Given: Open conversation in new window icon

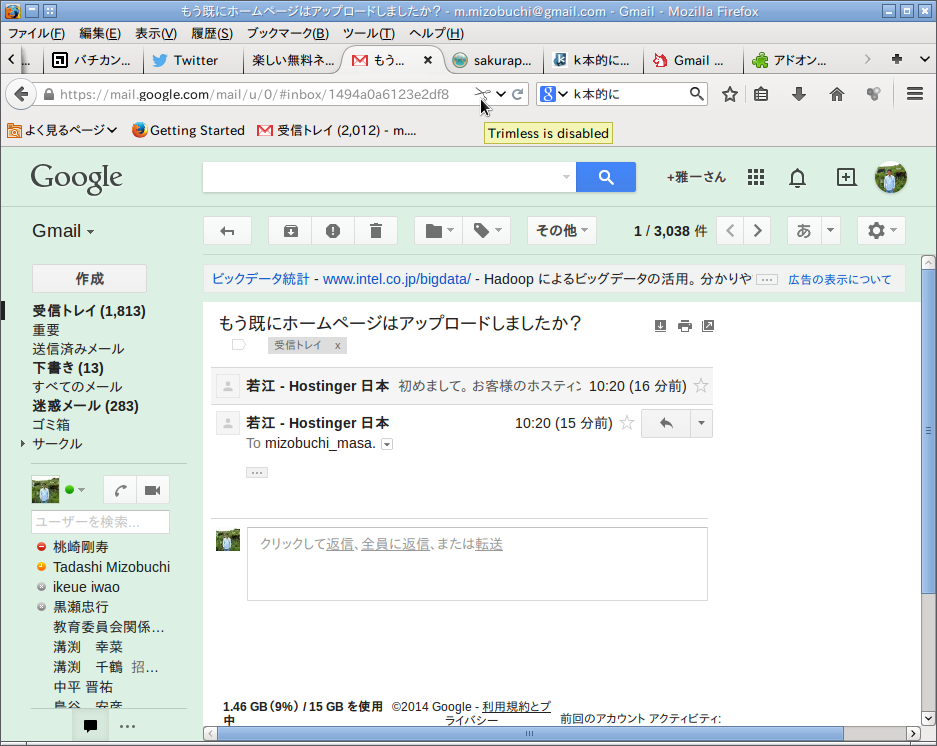Looking at the screenshot, I should (708, 326).
